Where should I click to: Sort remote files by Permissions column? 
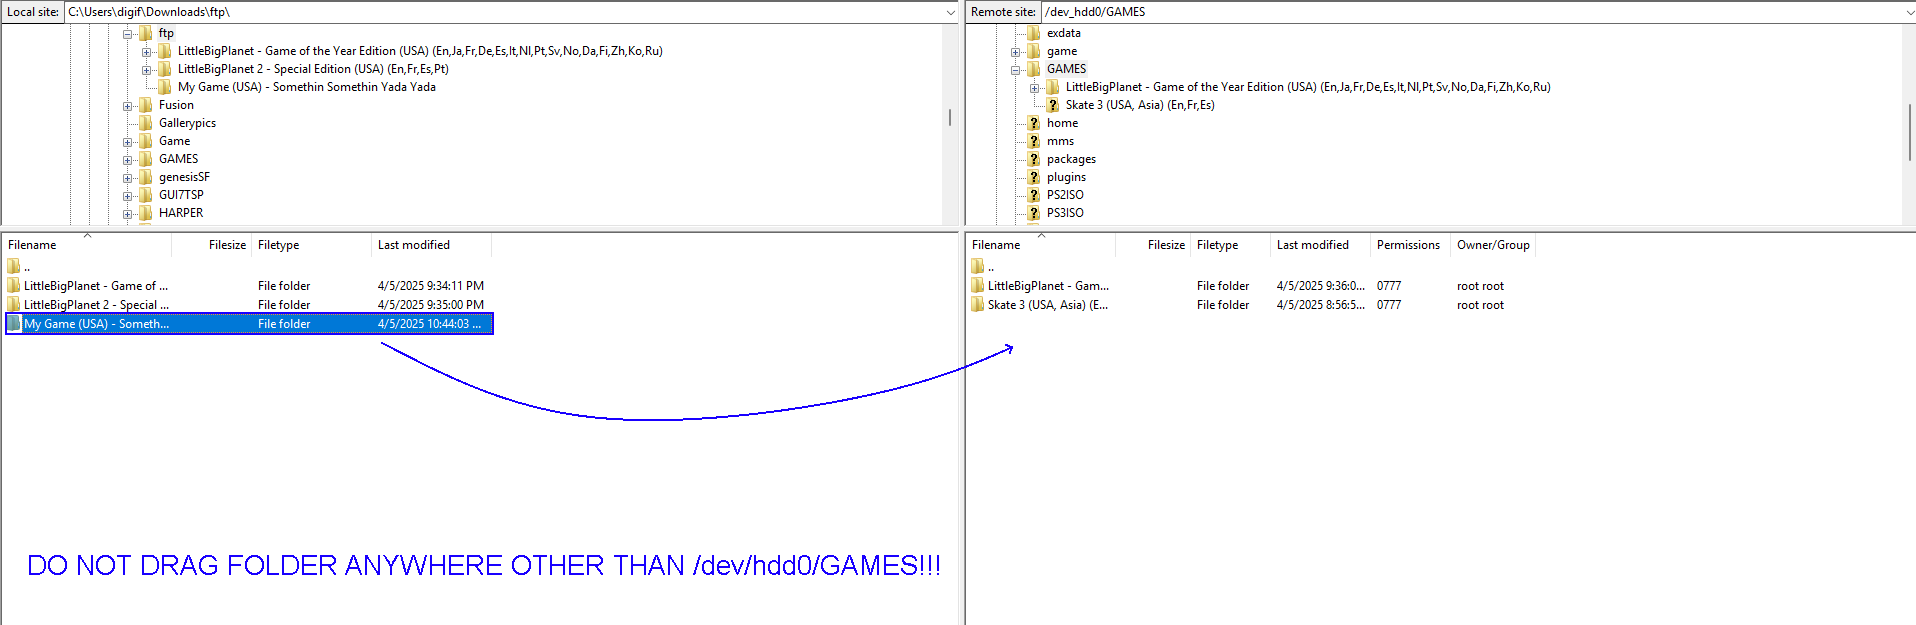(1410, 245)
